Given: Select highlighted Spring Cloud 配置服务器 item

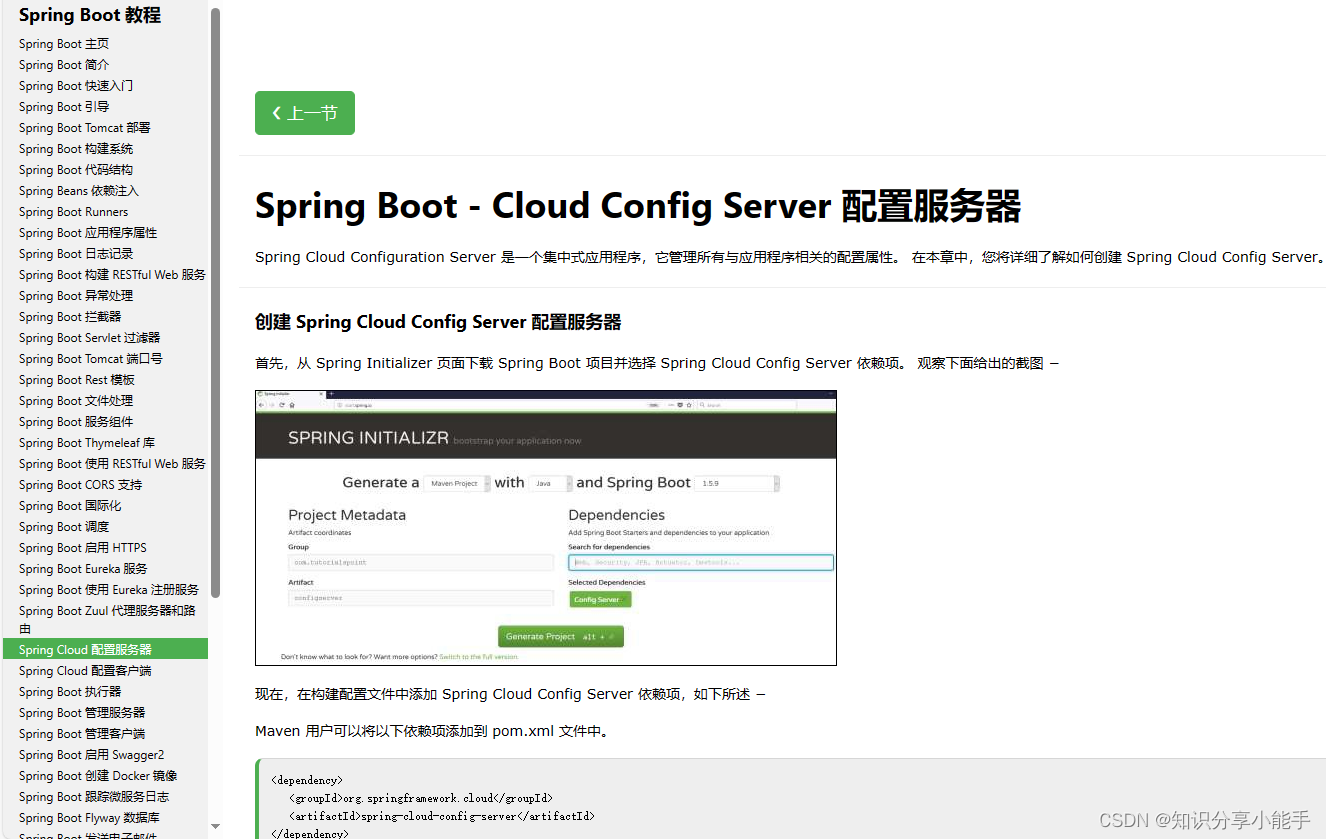Looking at the screenshot, I should click(105, 650).
